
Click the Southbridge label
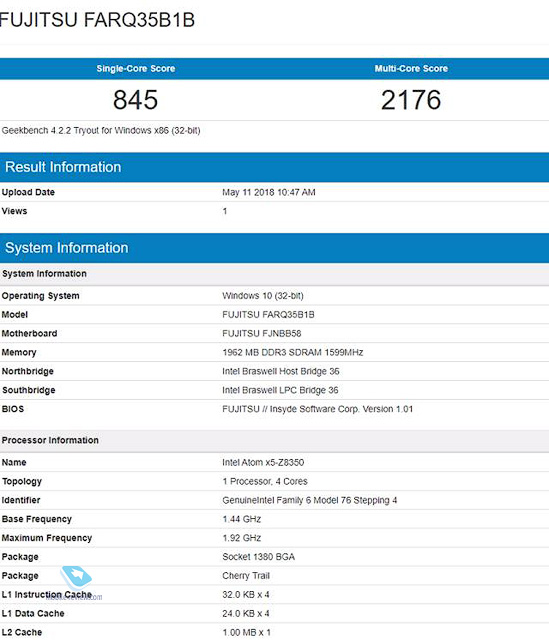(x=29, y=390)
